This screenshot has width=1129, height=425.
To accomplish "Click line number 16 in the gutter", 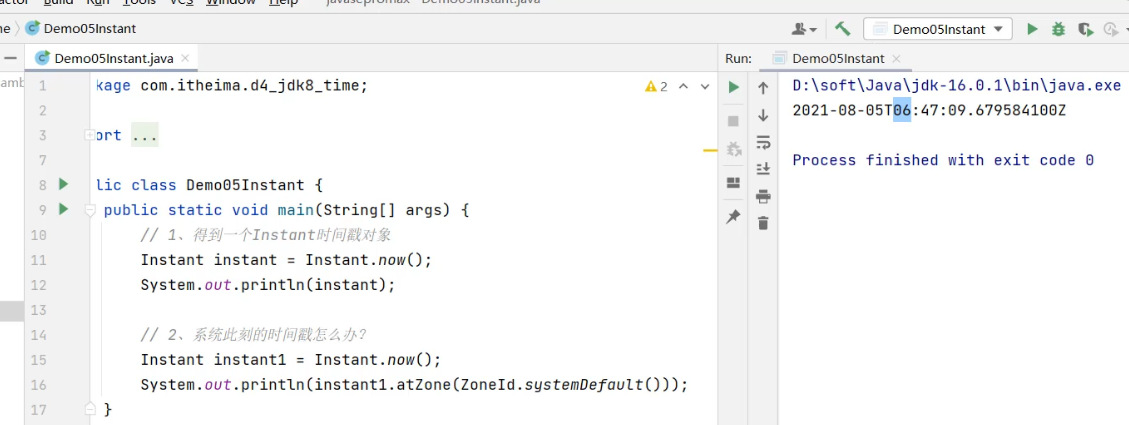I will 39,385.
